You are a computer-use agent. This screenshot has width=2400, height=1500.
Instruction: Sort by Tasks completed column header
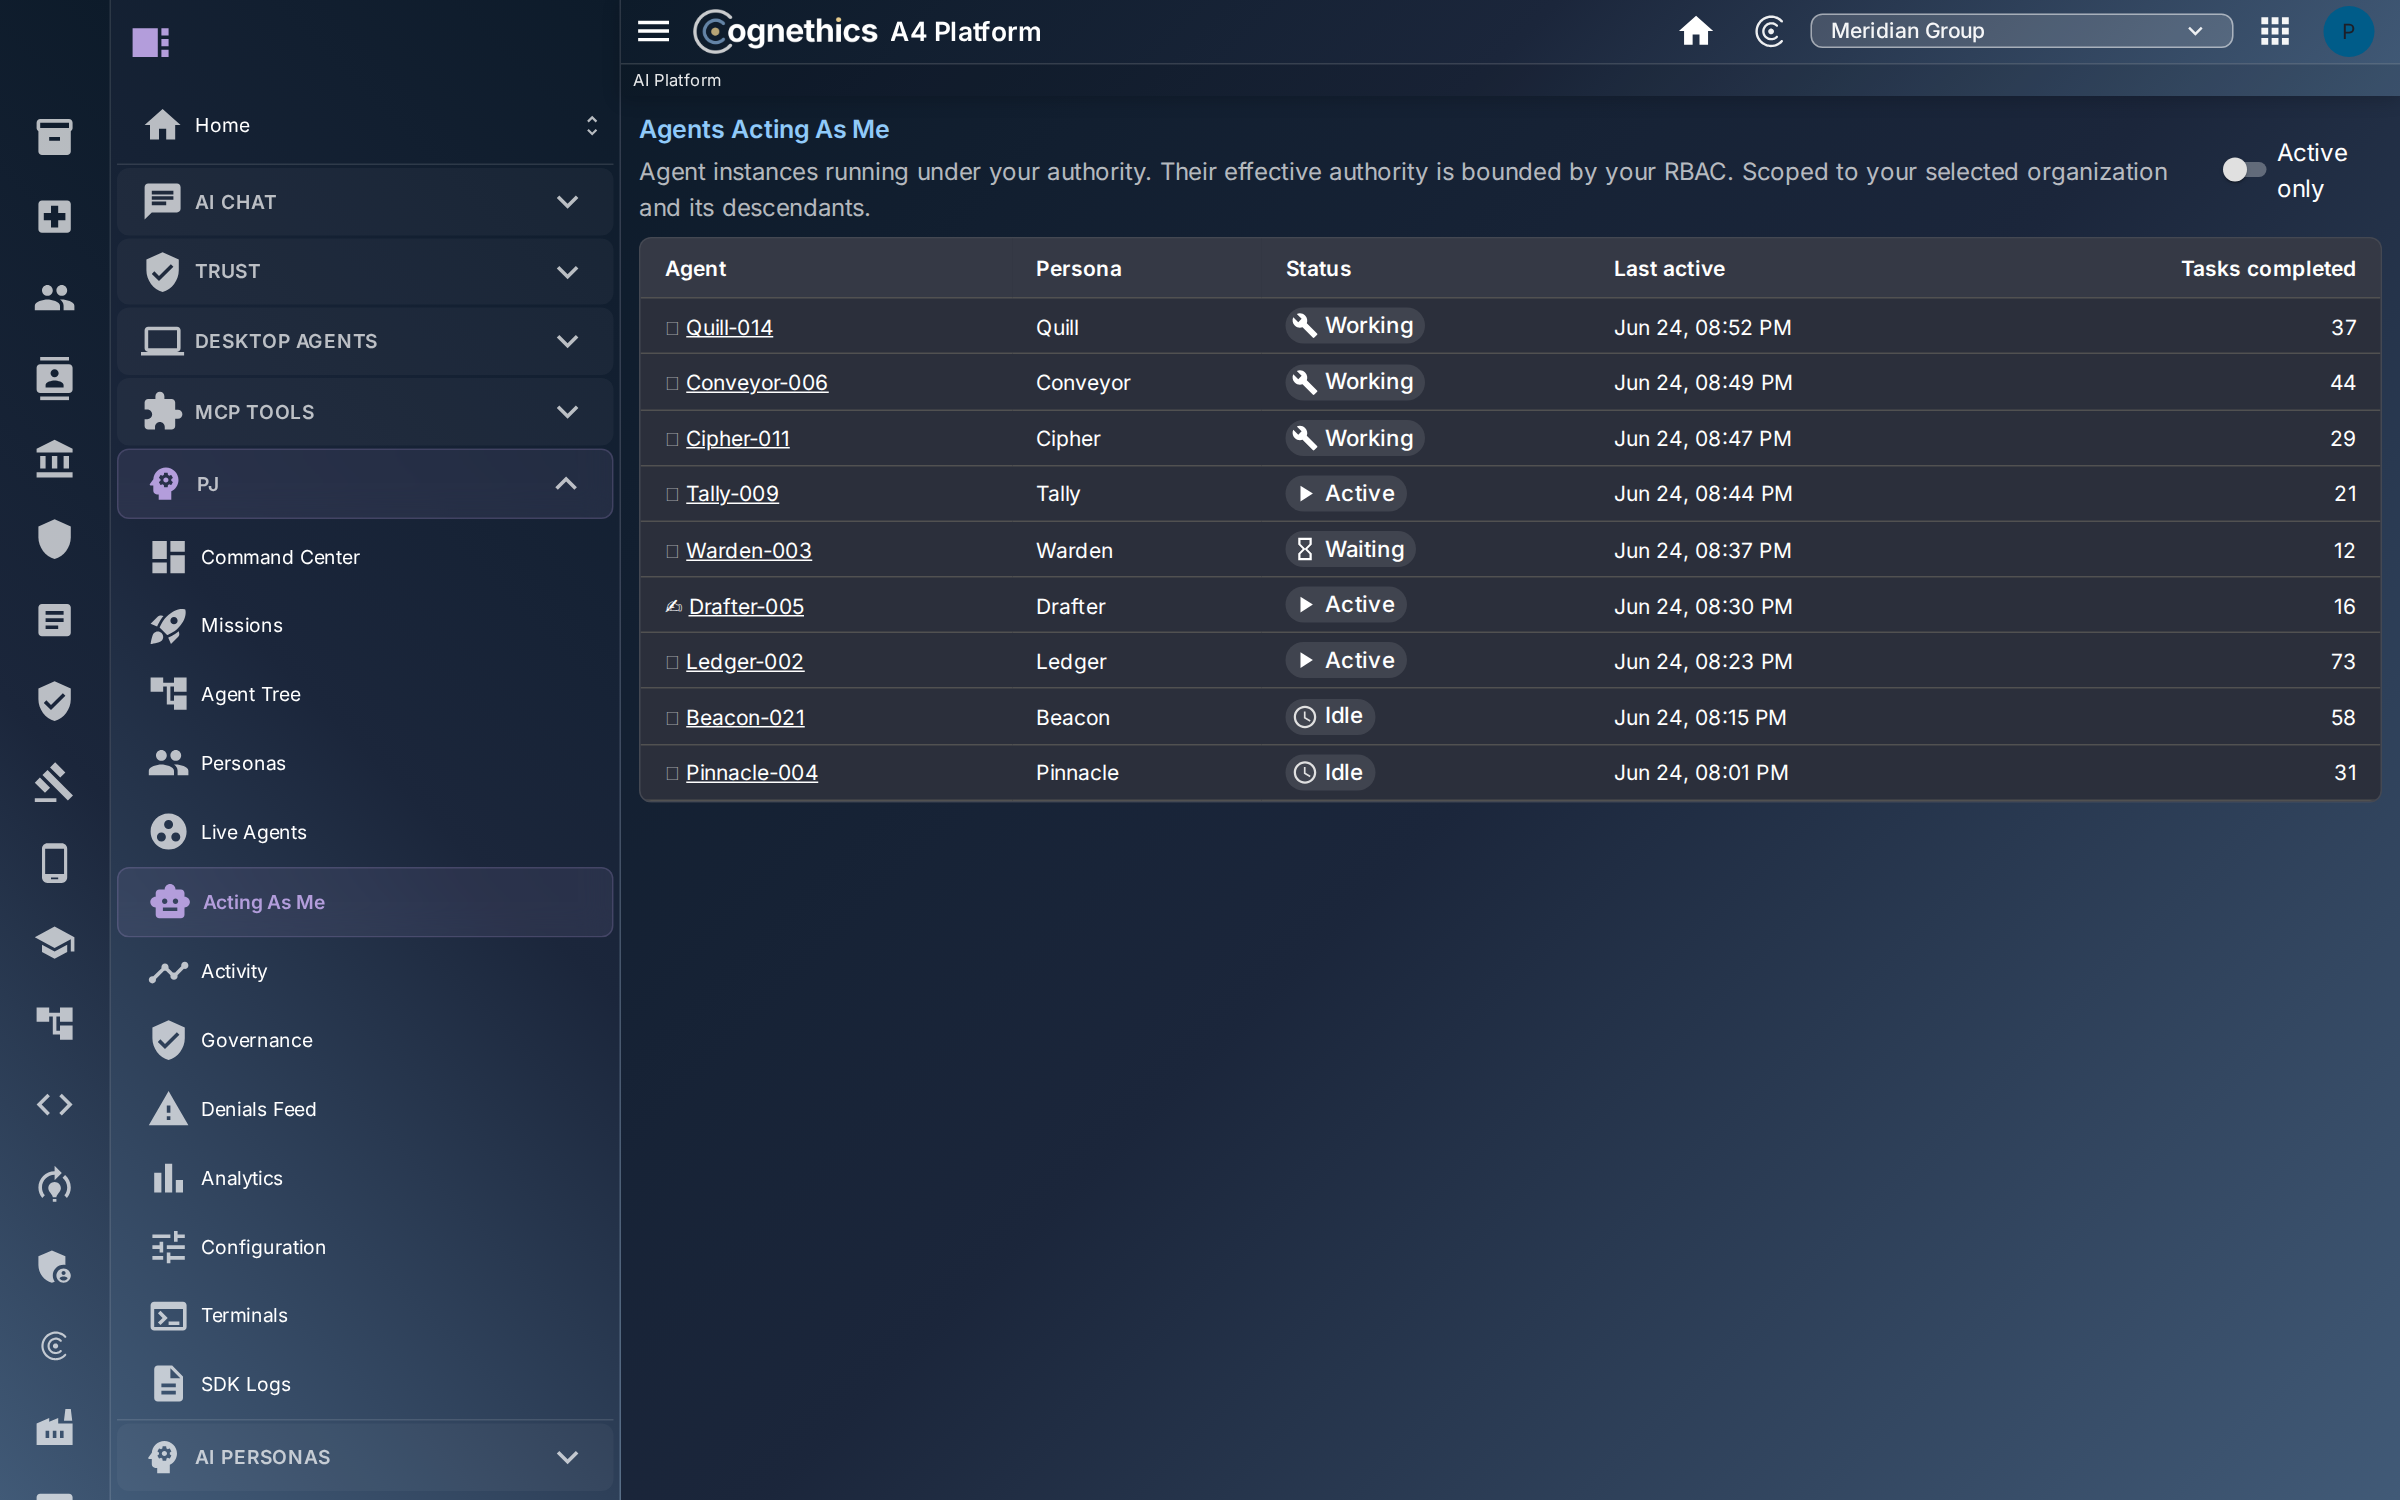pos(2267,269)
